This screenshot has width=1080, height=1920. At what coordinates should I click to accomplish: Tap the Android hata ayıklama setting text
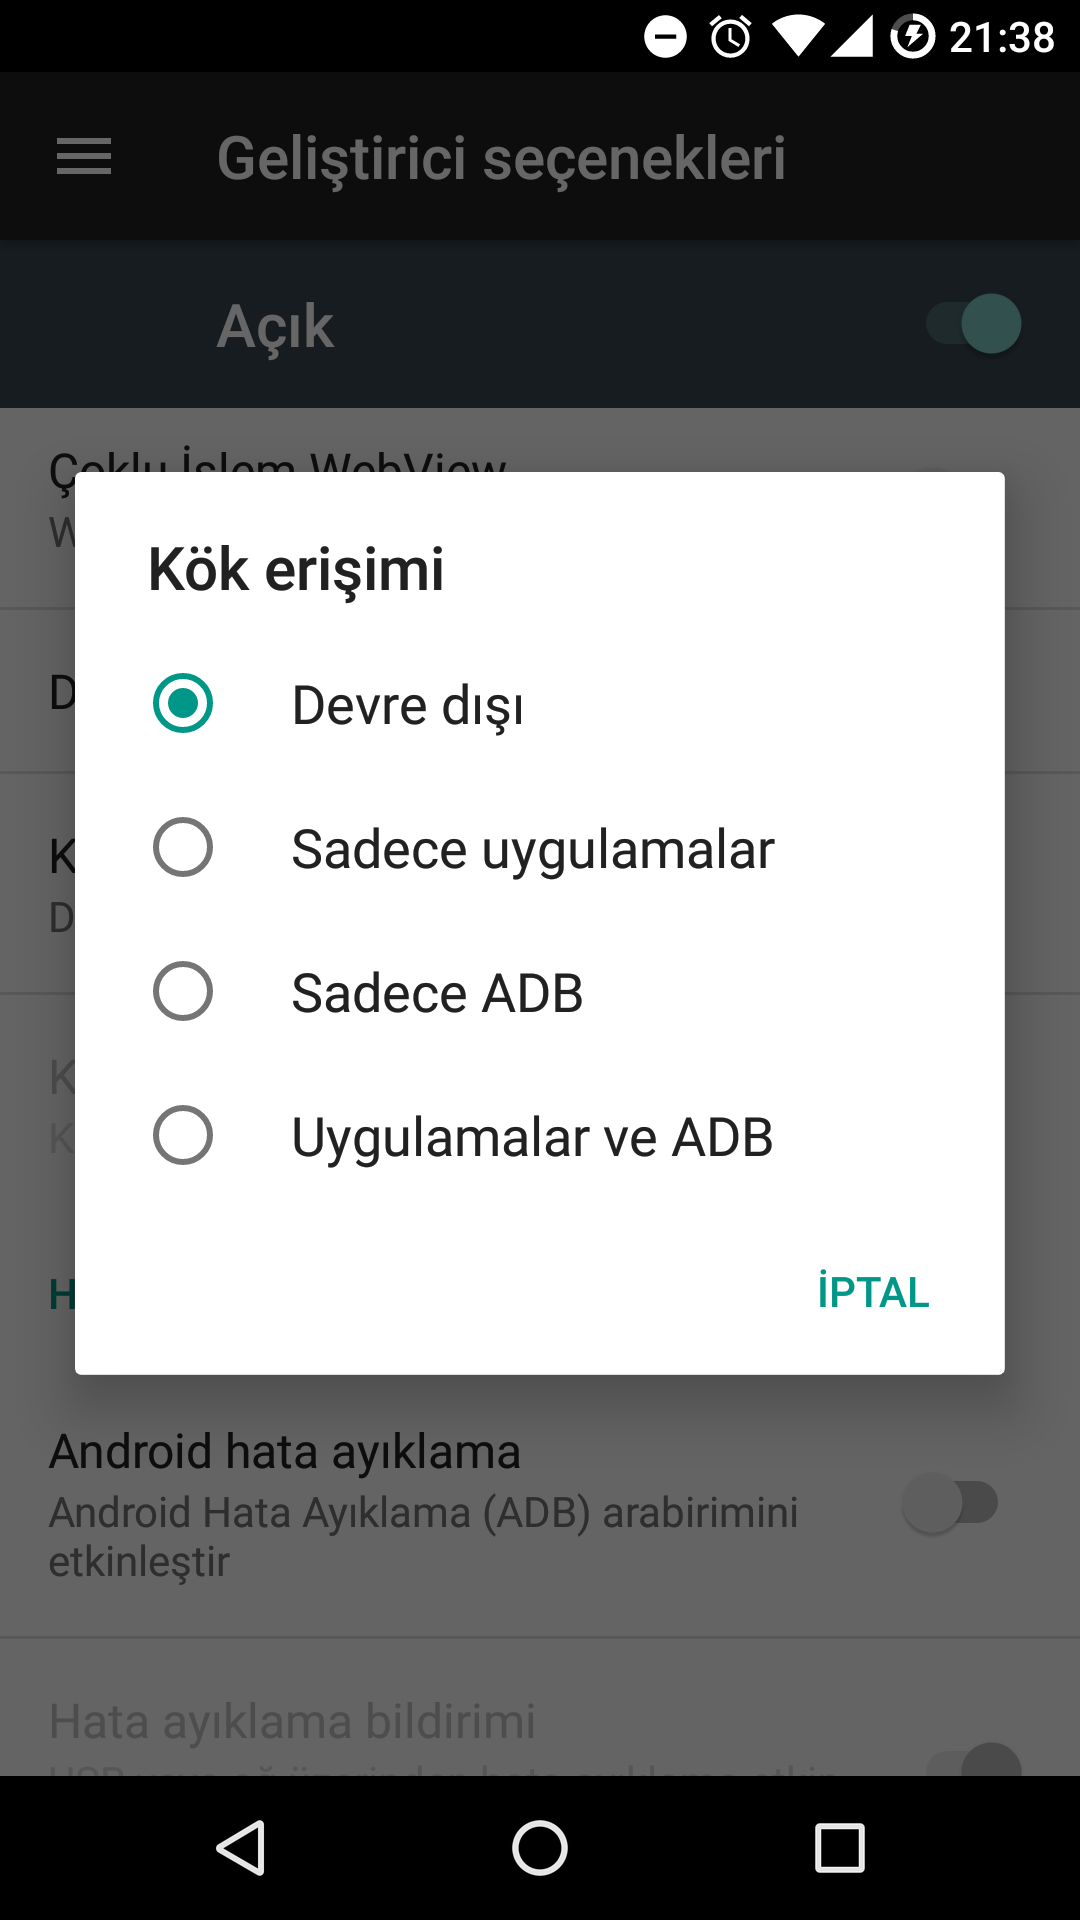285,1452
